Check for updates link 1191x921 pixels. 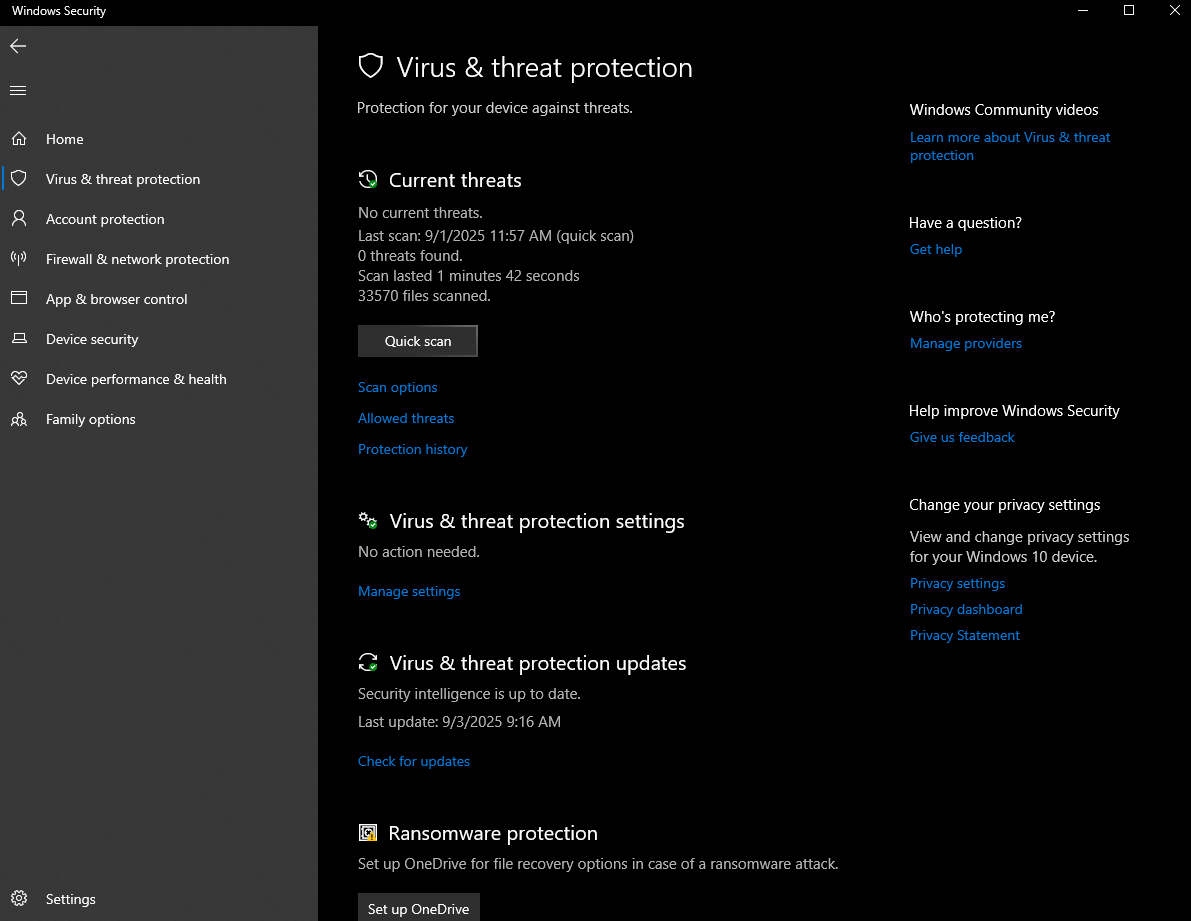pyautogui.click(x=414, y=761)
